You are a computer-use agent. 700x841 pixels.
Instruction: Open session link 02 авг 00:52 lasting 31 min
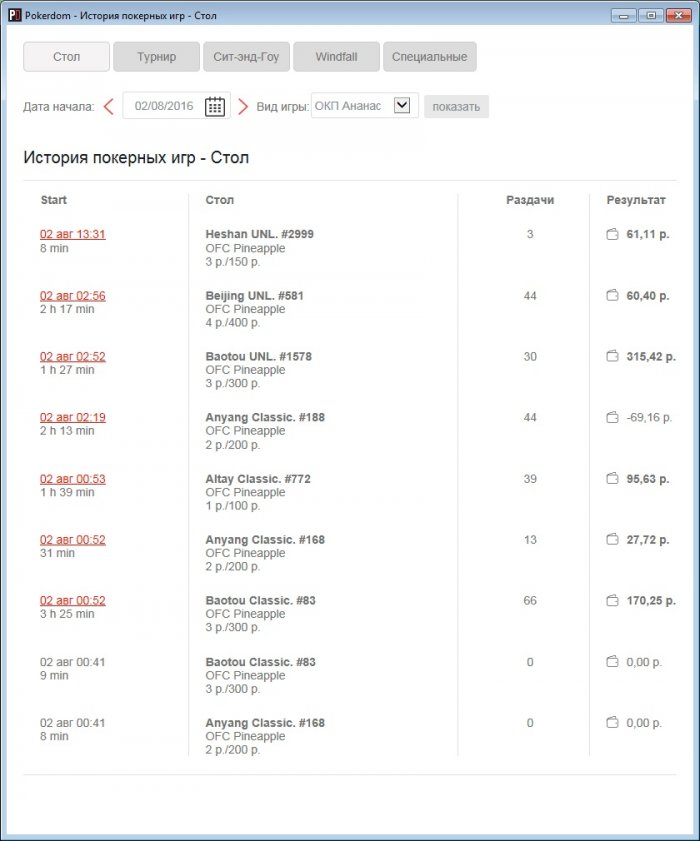(x=72, y=540)
